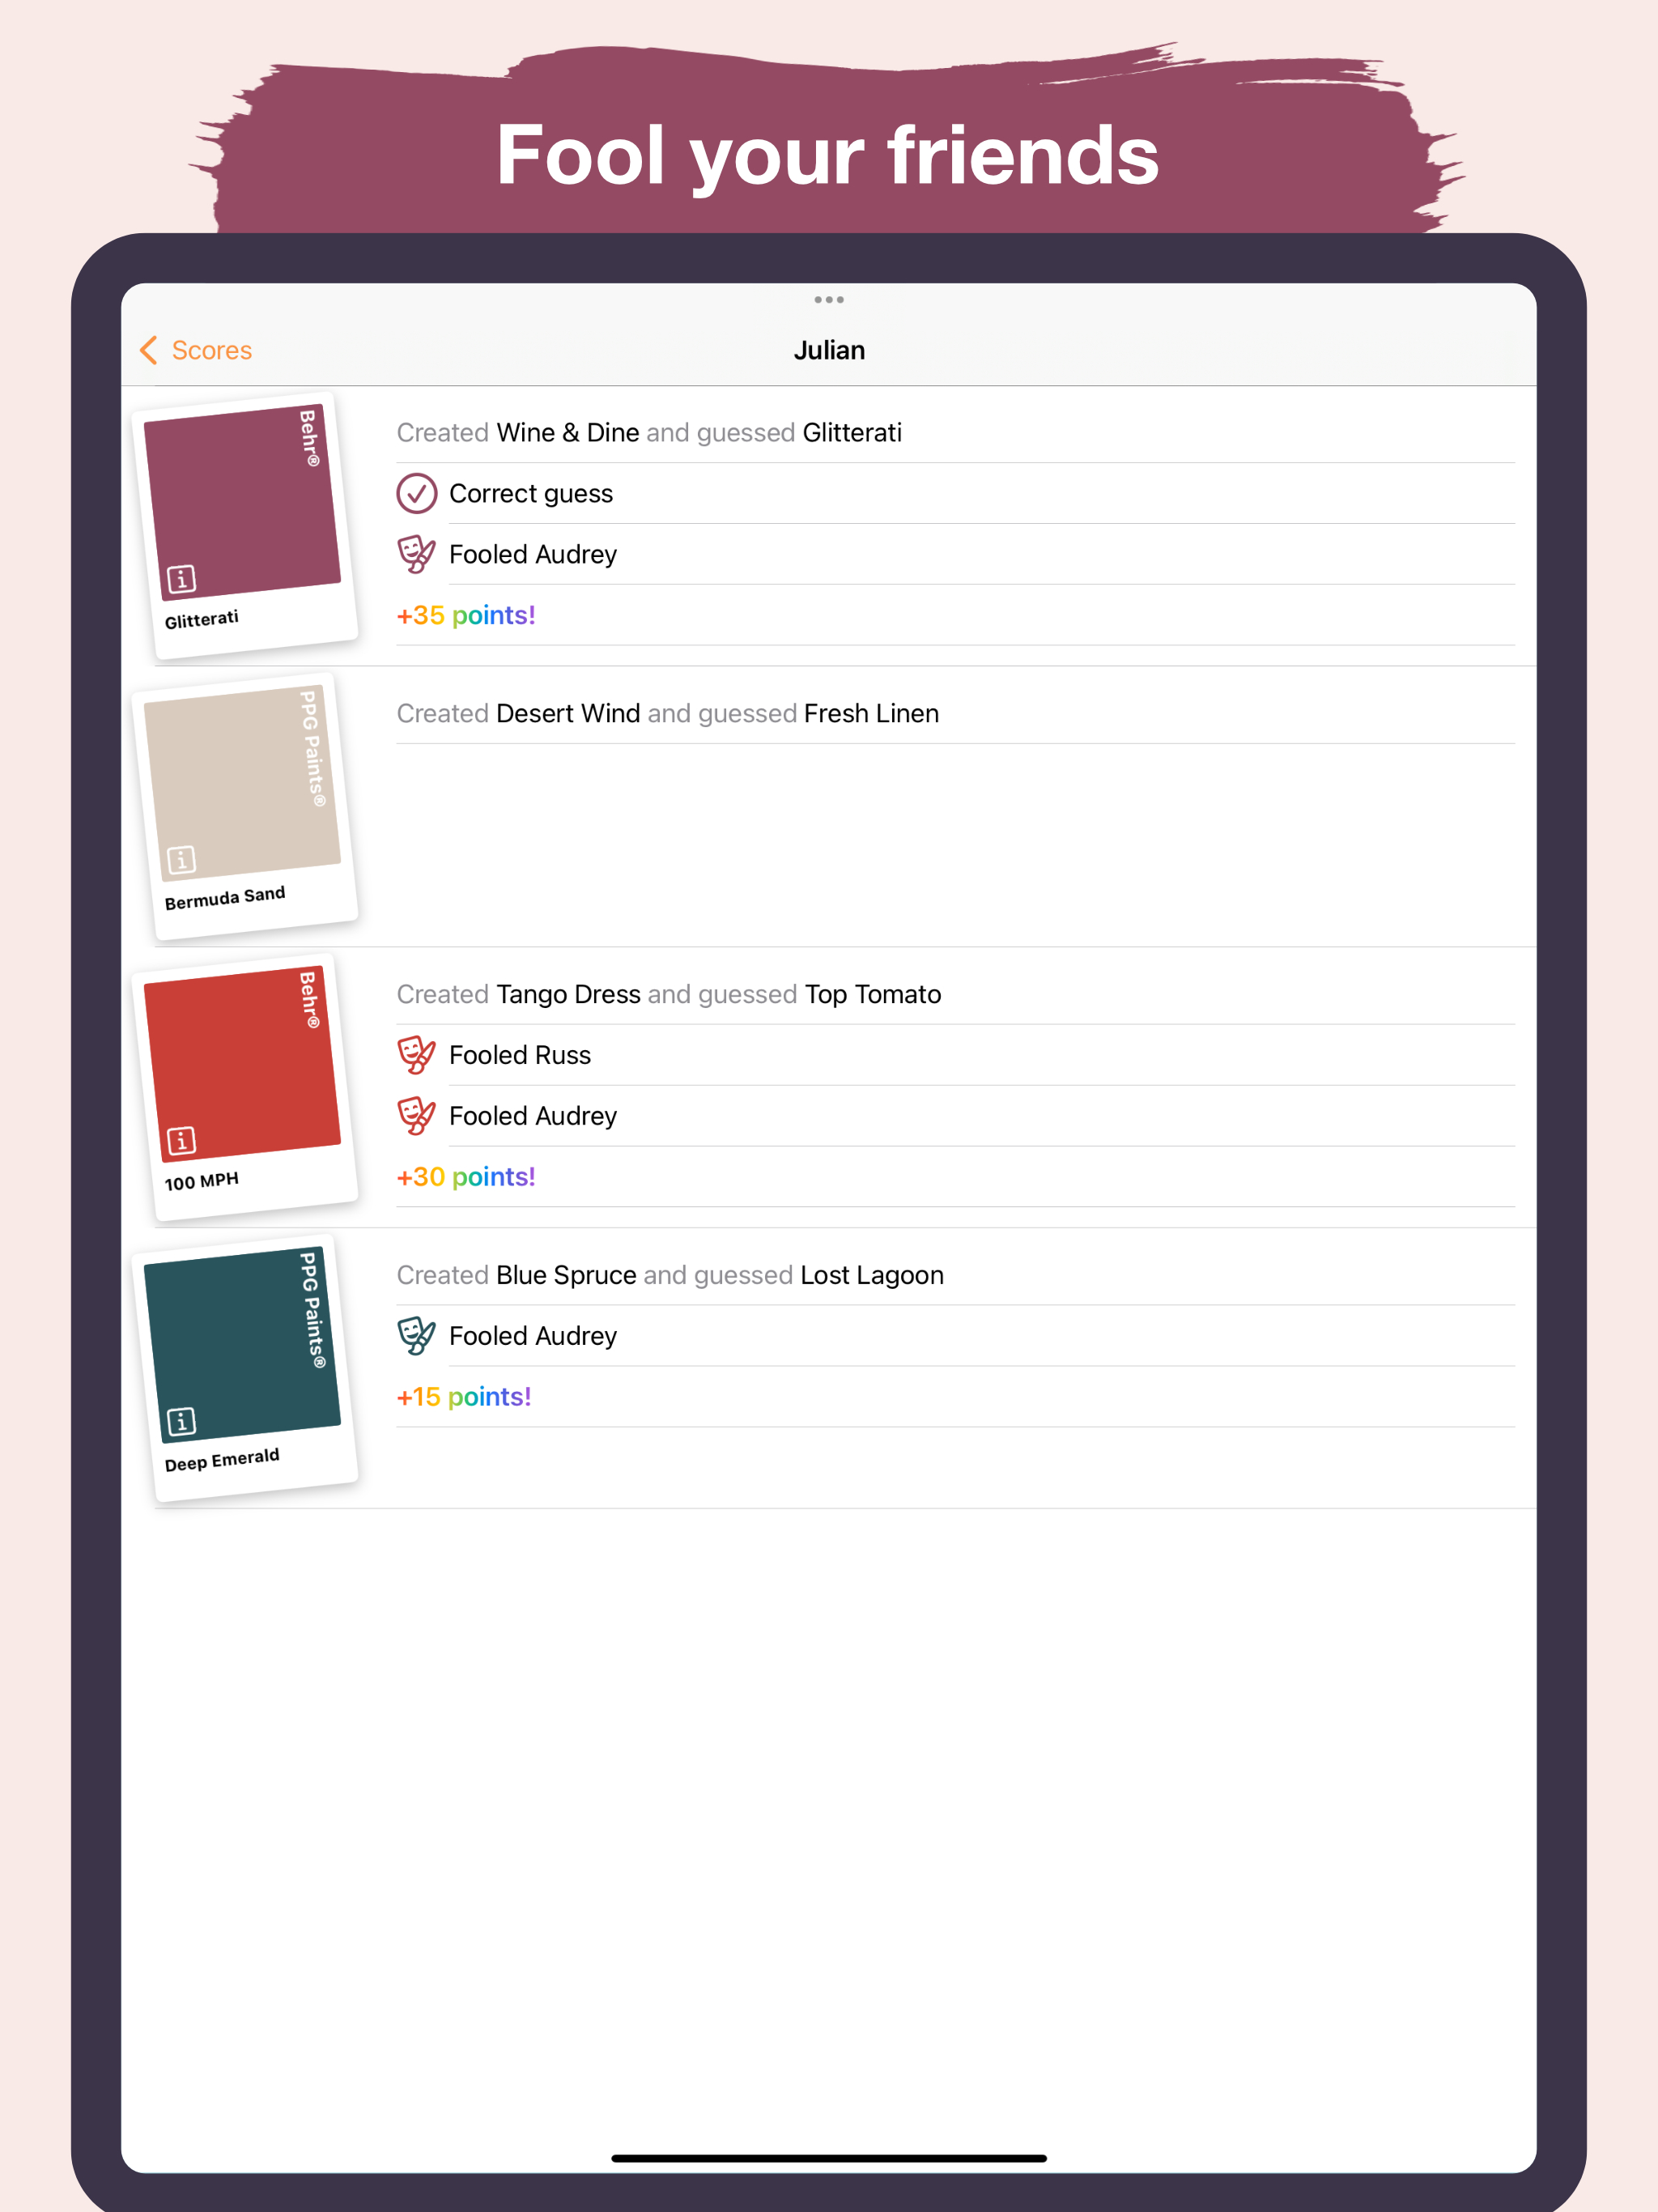Viewport: 1658px width, 2212px height.
Task: Tap info icon on Deep Emerald chip
Action: click(181, 1421)
